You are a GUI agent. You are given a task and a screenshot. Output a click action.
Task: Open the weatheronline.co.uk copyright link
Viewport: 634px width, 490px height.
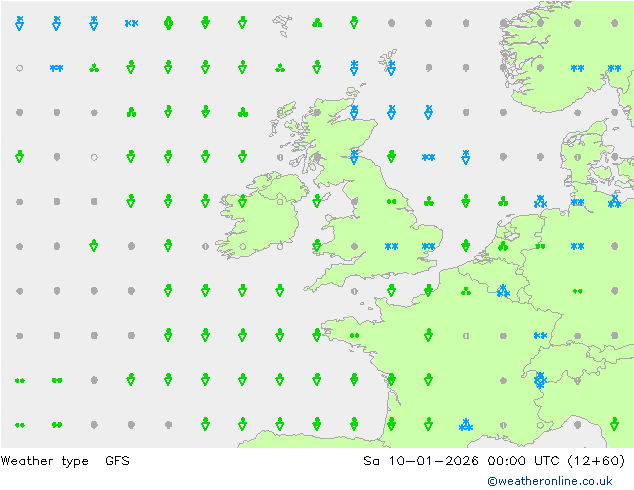550,481
